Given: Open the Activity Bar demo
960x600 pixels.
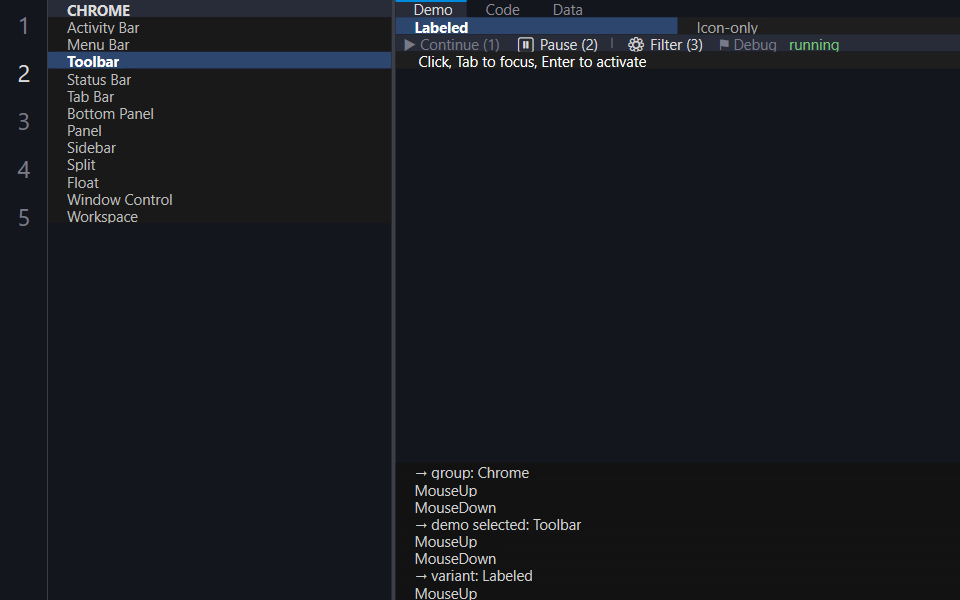Looking at the screenshot, I should click(x=219, y=28).
